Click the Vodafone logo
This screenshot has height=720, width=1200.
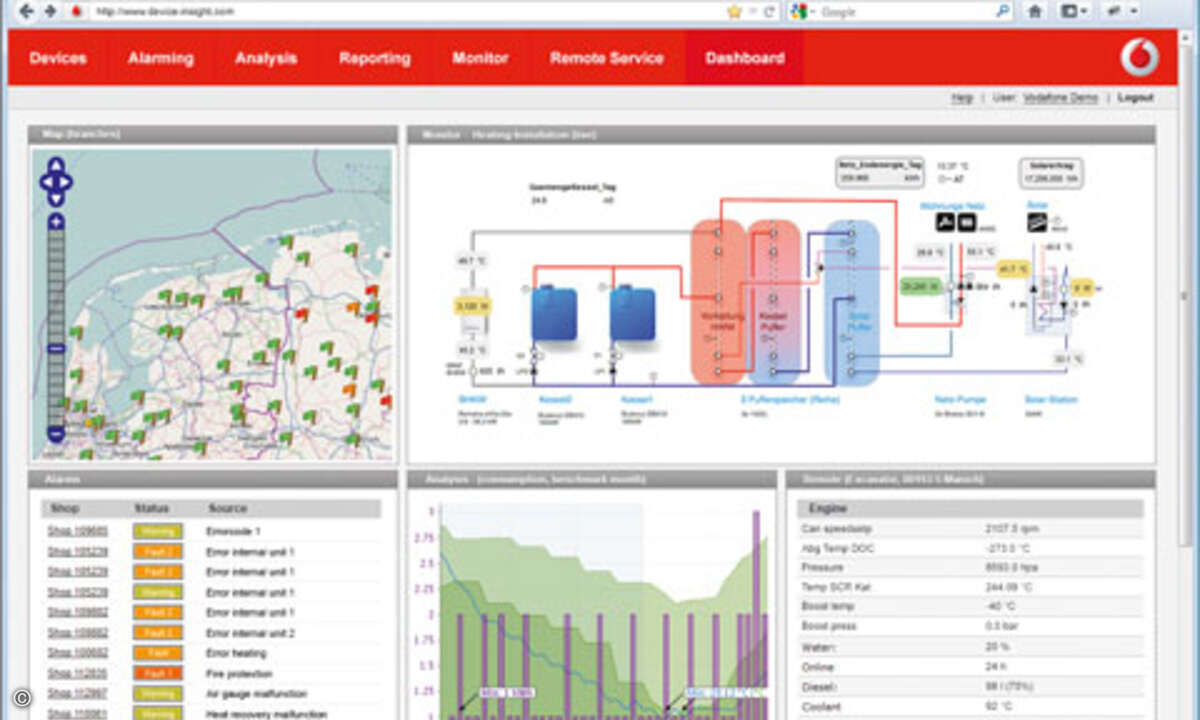click(1138, 58)
